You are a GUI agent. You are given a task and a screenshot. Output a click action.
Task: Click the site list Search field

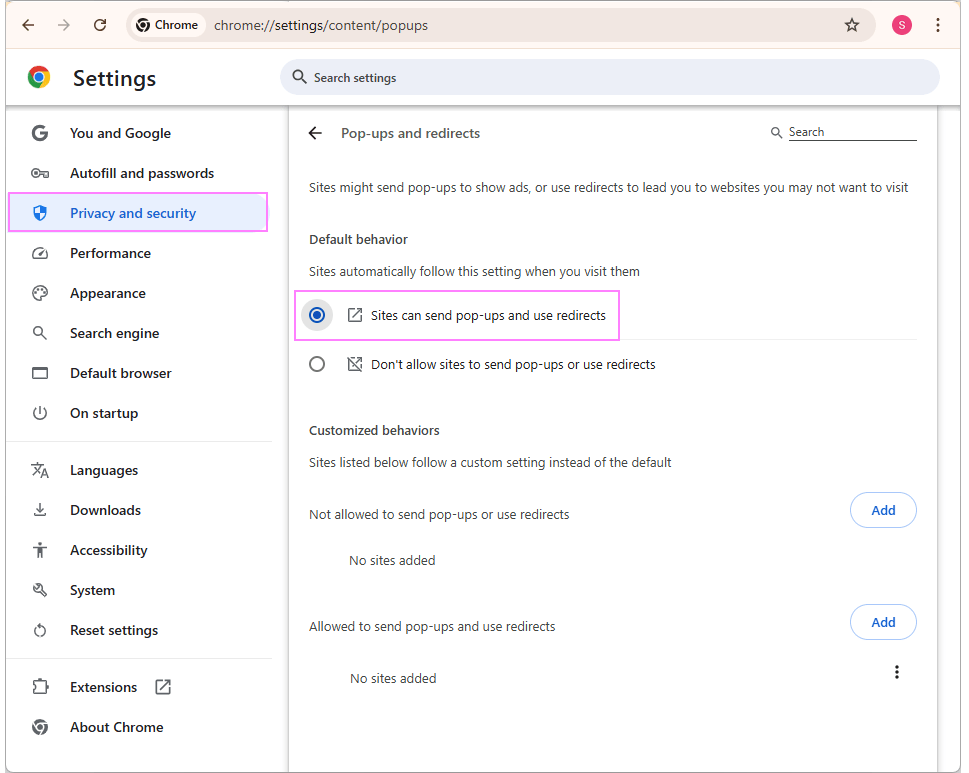(852, 132)
